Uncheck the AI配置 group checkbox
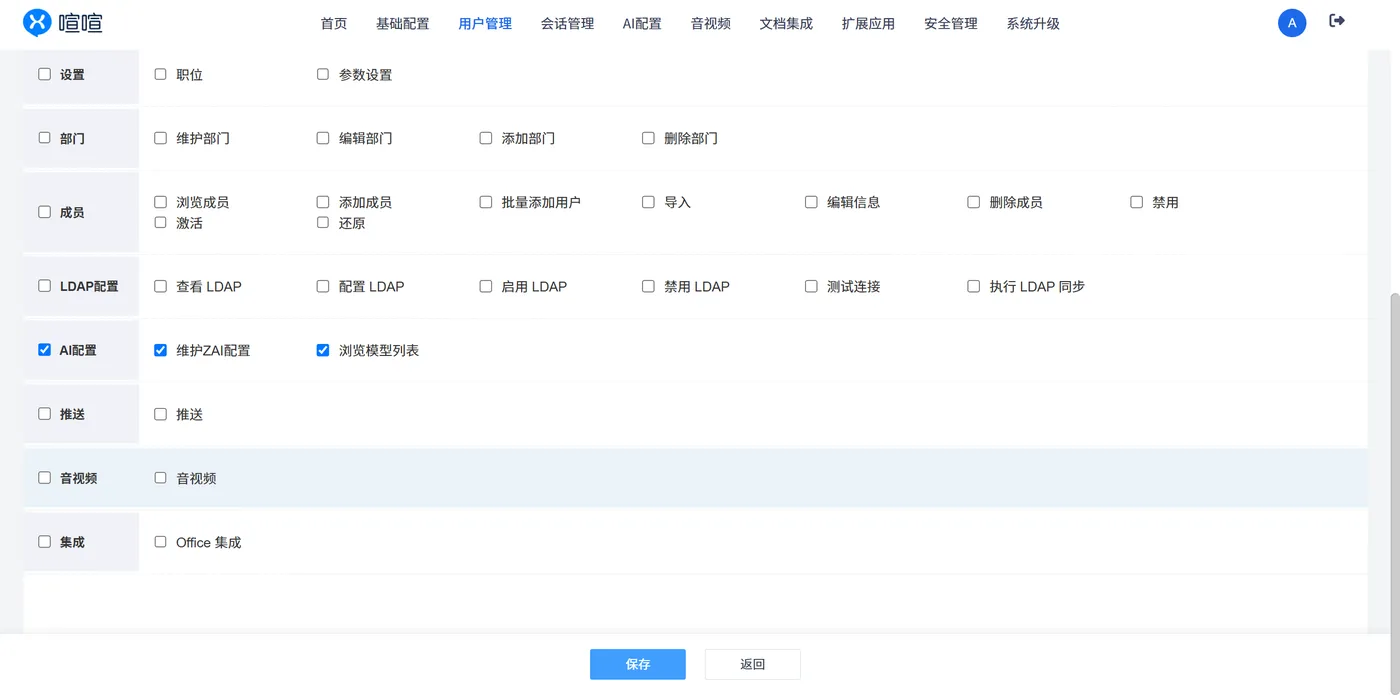This screenshot has height=695, width=1400. (44, 350)
